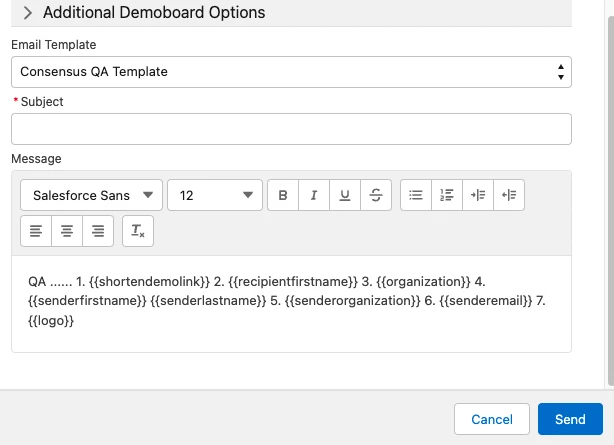Viewport: 614px width, 445px height.
Task: Click the Subject input field
Action: [291, 129]
